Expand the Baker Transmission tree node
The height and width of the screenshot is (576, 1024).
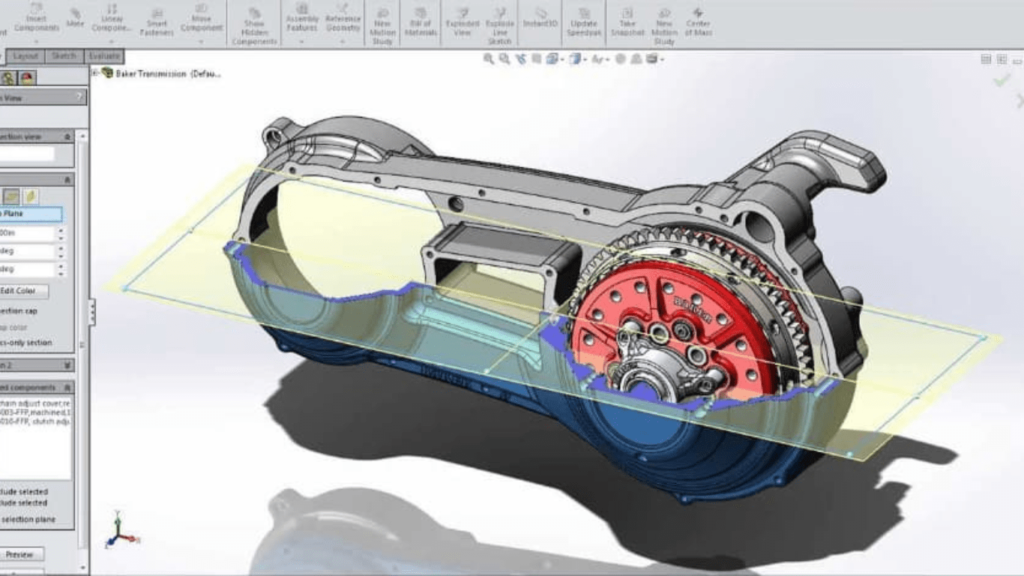pyautogui.click(x=95, y=73)
